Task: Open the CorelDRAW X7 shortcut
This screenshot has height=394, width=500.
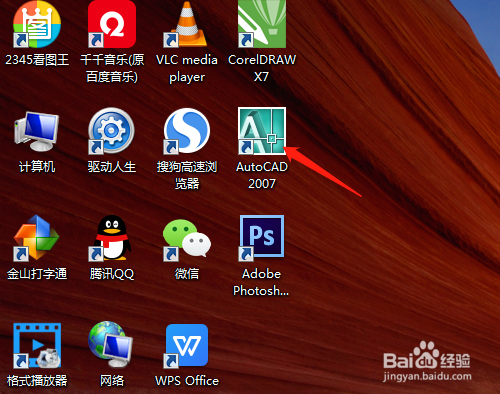Action: coord(262,24)
